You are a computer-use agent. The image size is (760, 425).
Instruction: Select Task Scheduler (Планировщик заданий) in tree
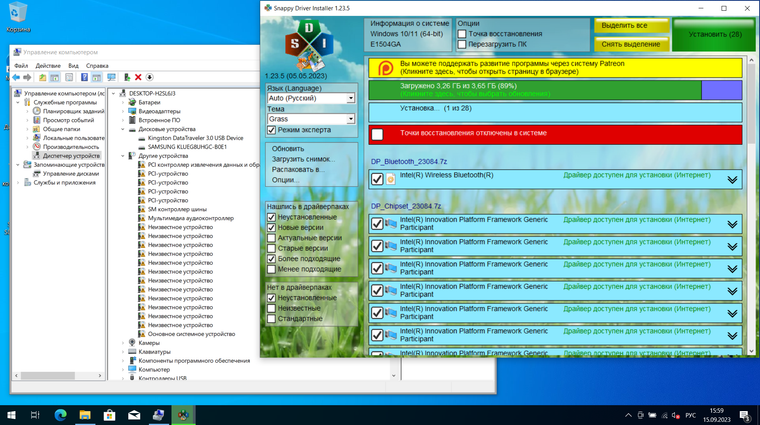68,111
